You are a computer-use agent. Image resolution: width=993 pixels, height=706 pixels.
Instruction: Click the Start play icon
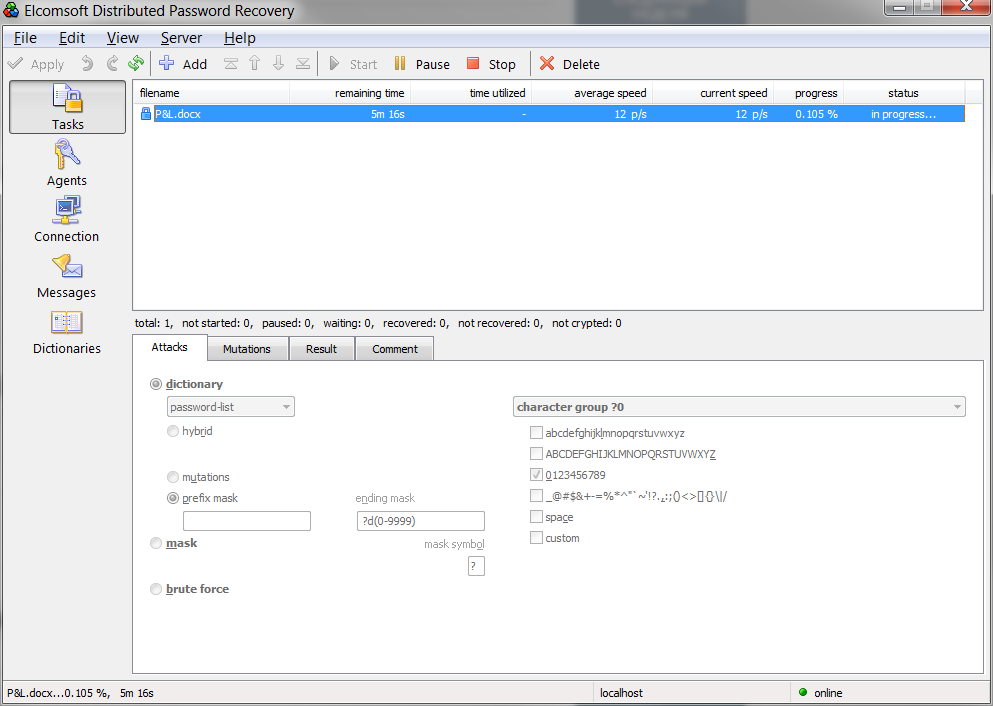point(334,63)
